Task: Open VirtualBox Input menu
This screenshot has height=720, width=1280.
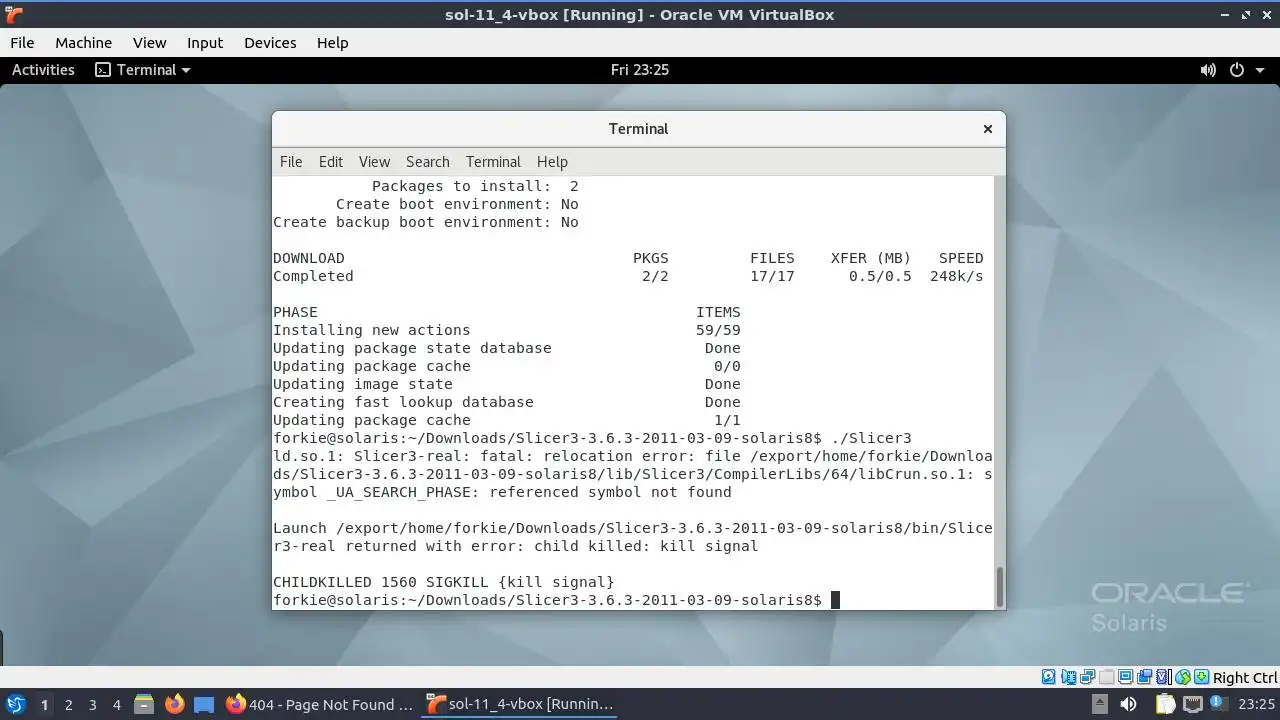Action: tap(205, 43)
